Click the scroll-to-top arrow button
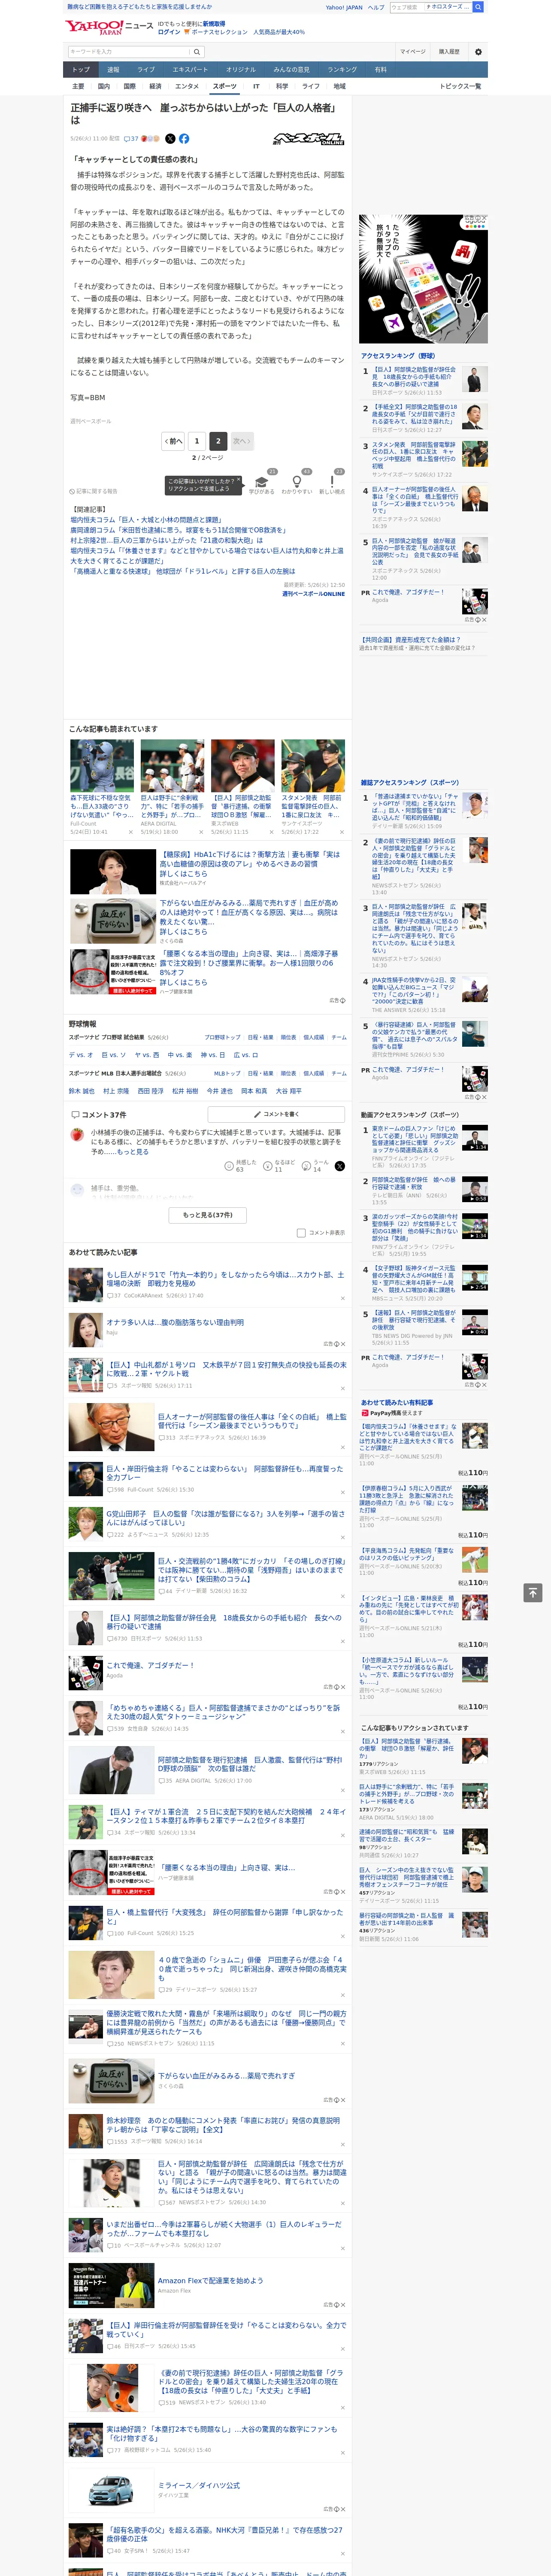The width and height of the screenshot is (551, 2576). (533, 1593)
